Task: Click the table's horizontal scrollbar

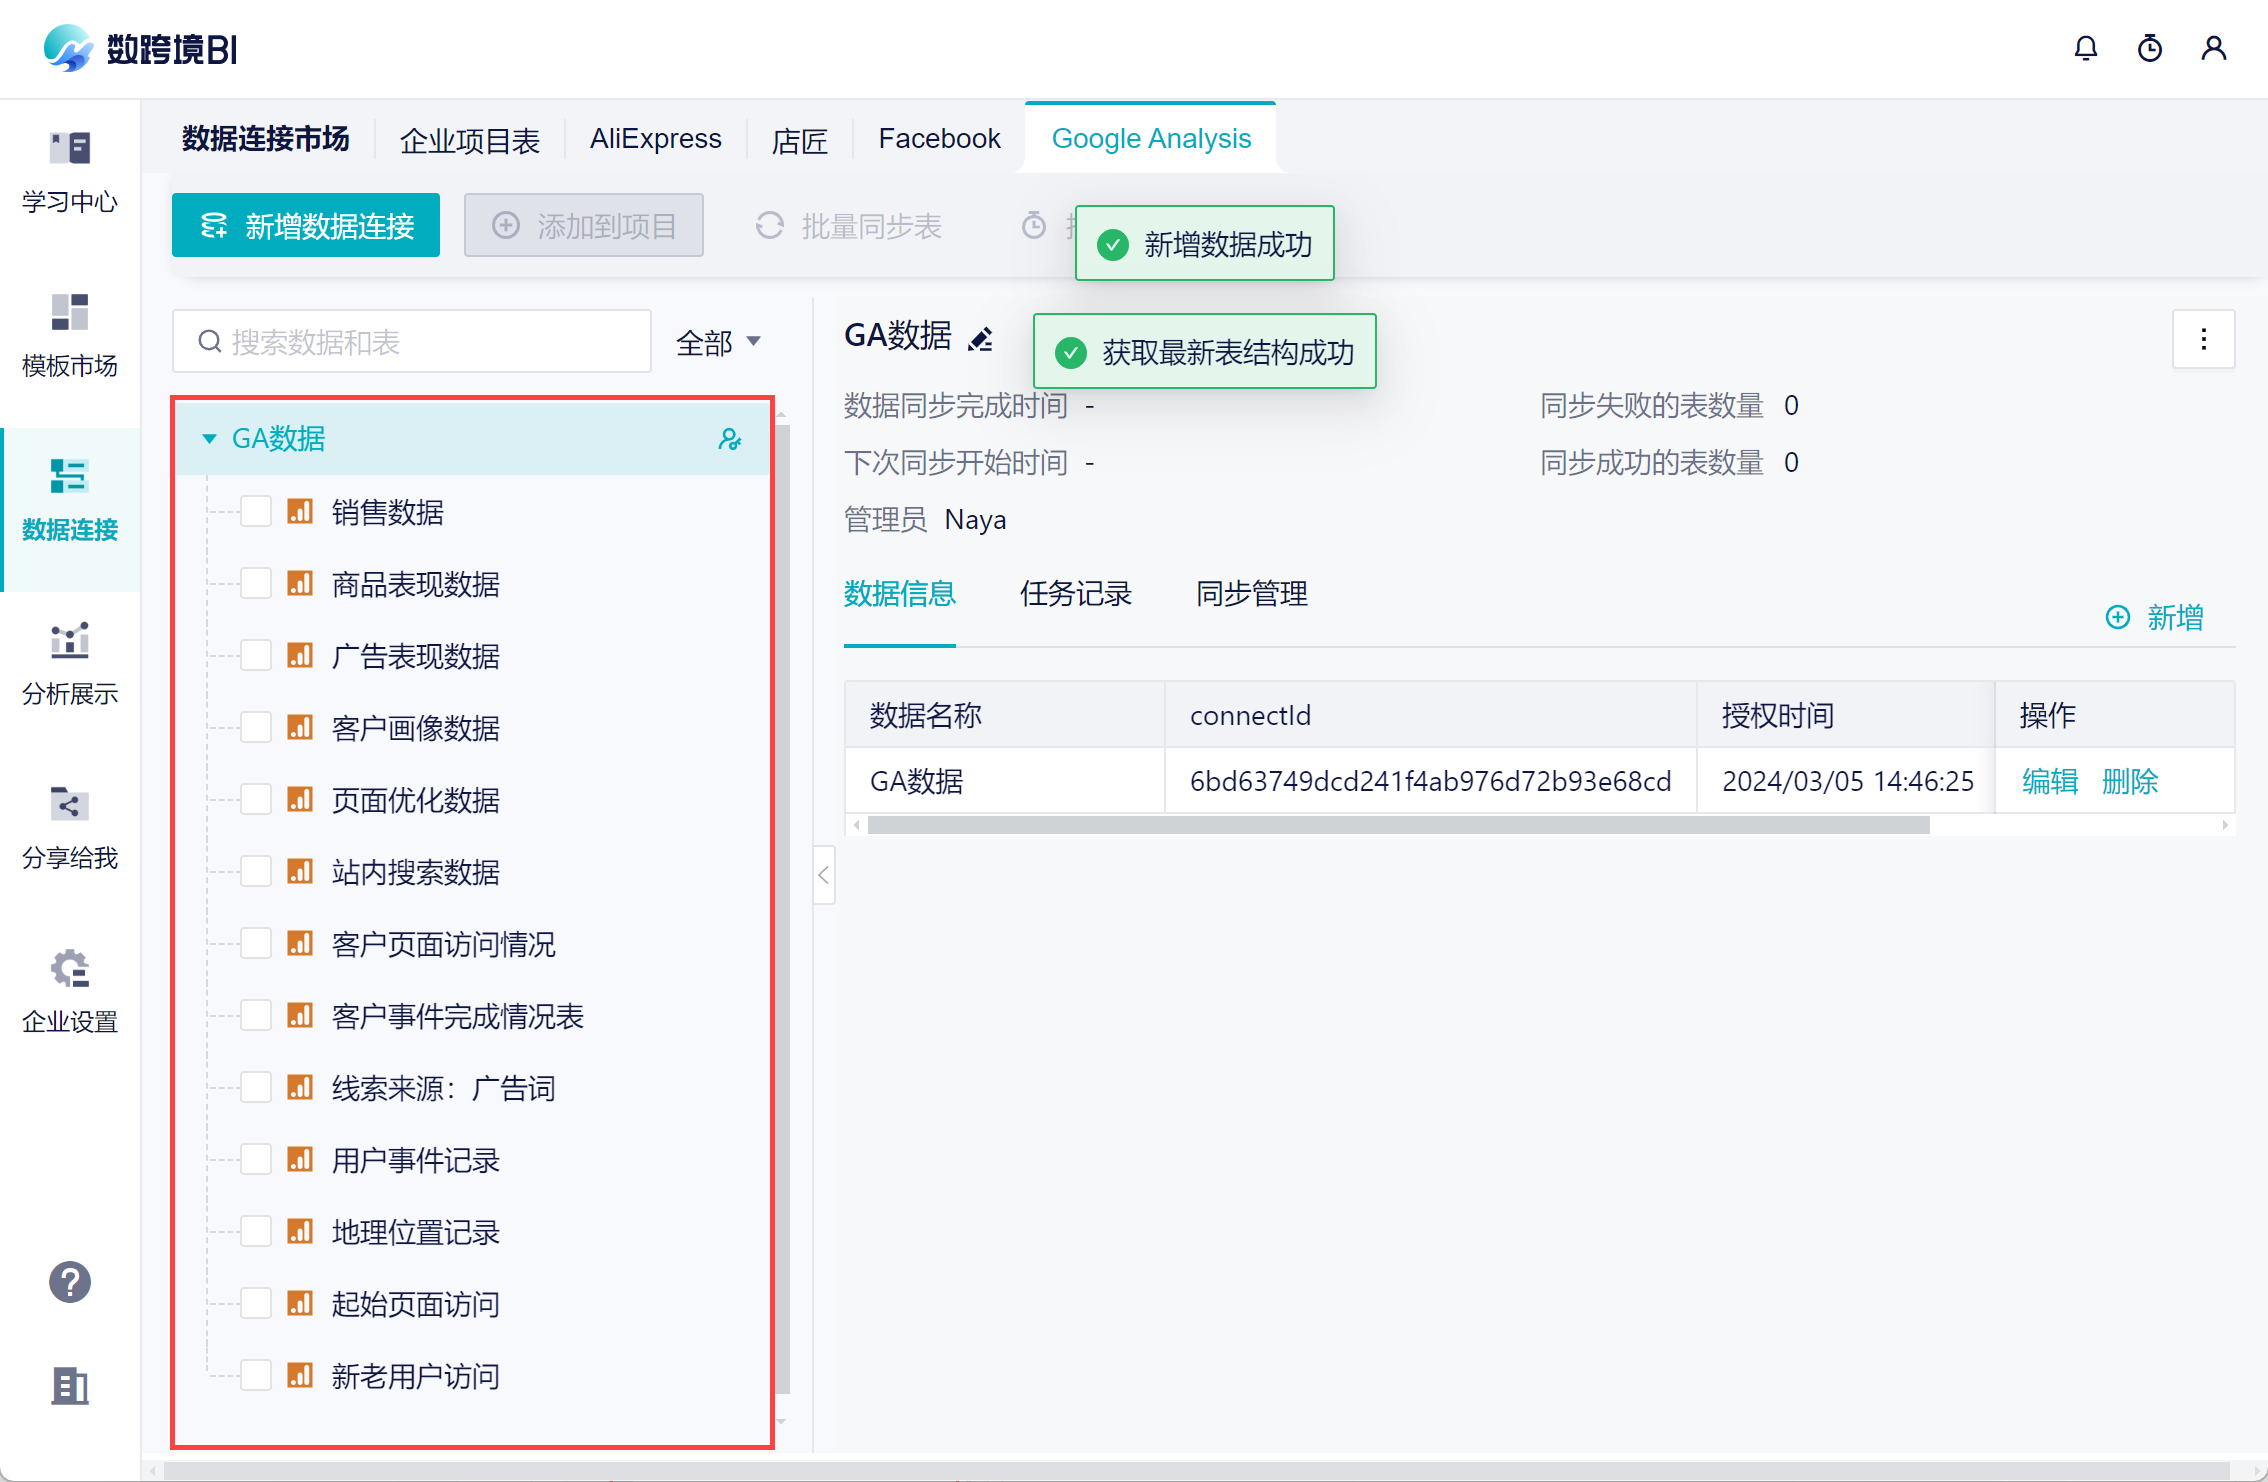Action: [1398, 825]
